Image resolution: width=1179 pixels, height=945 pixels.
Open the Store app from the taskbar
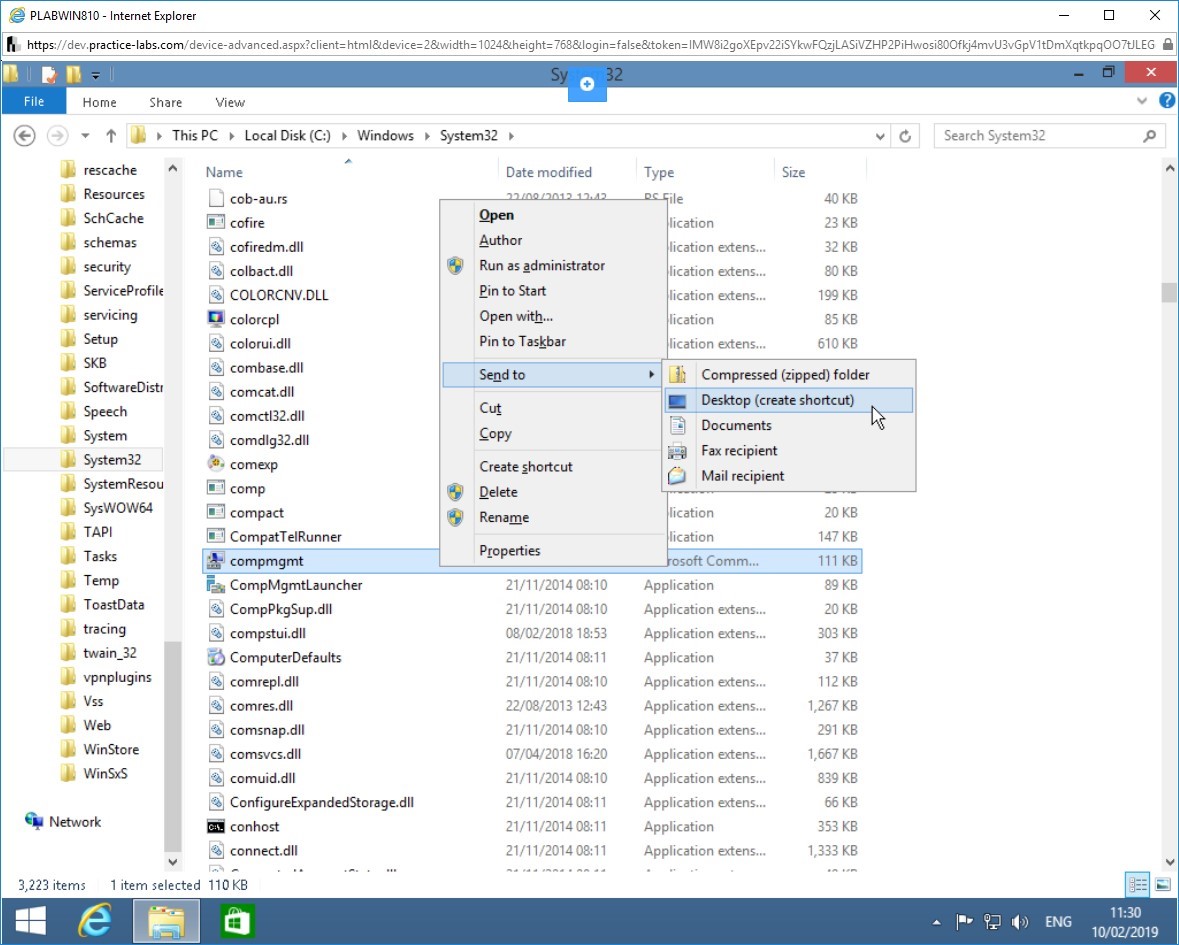coord(237,921)
